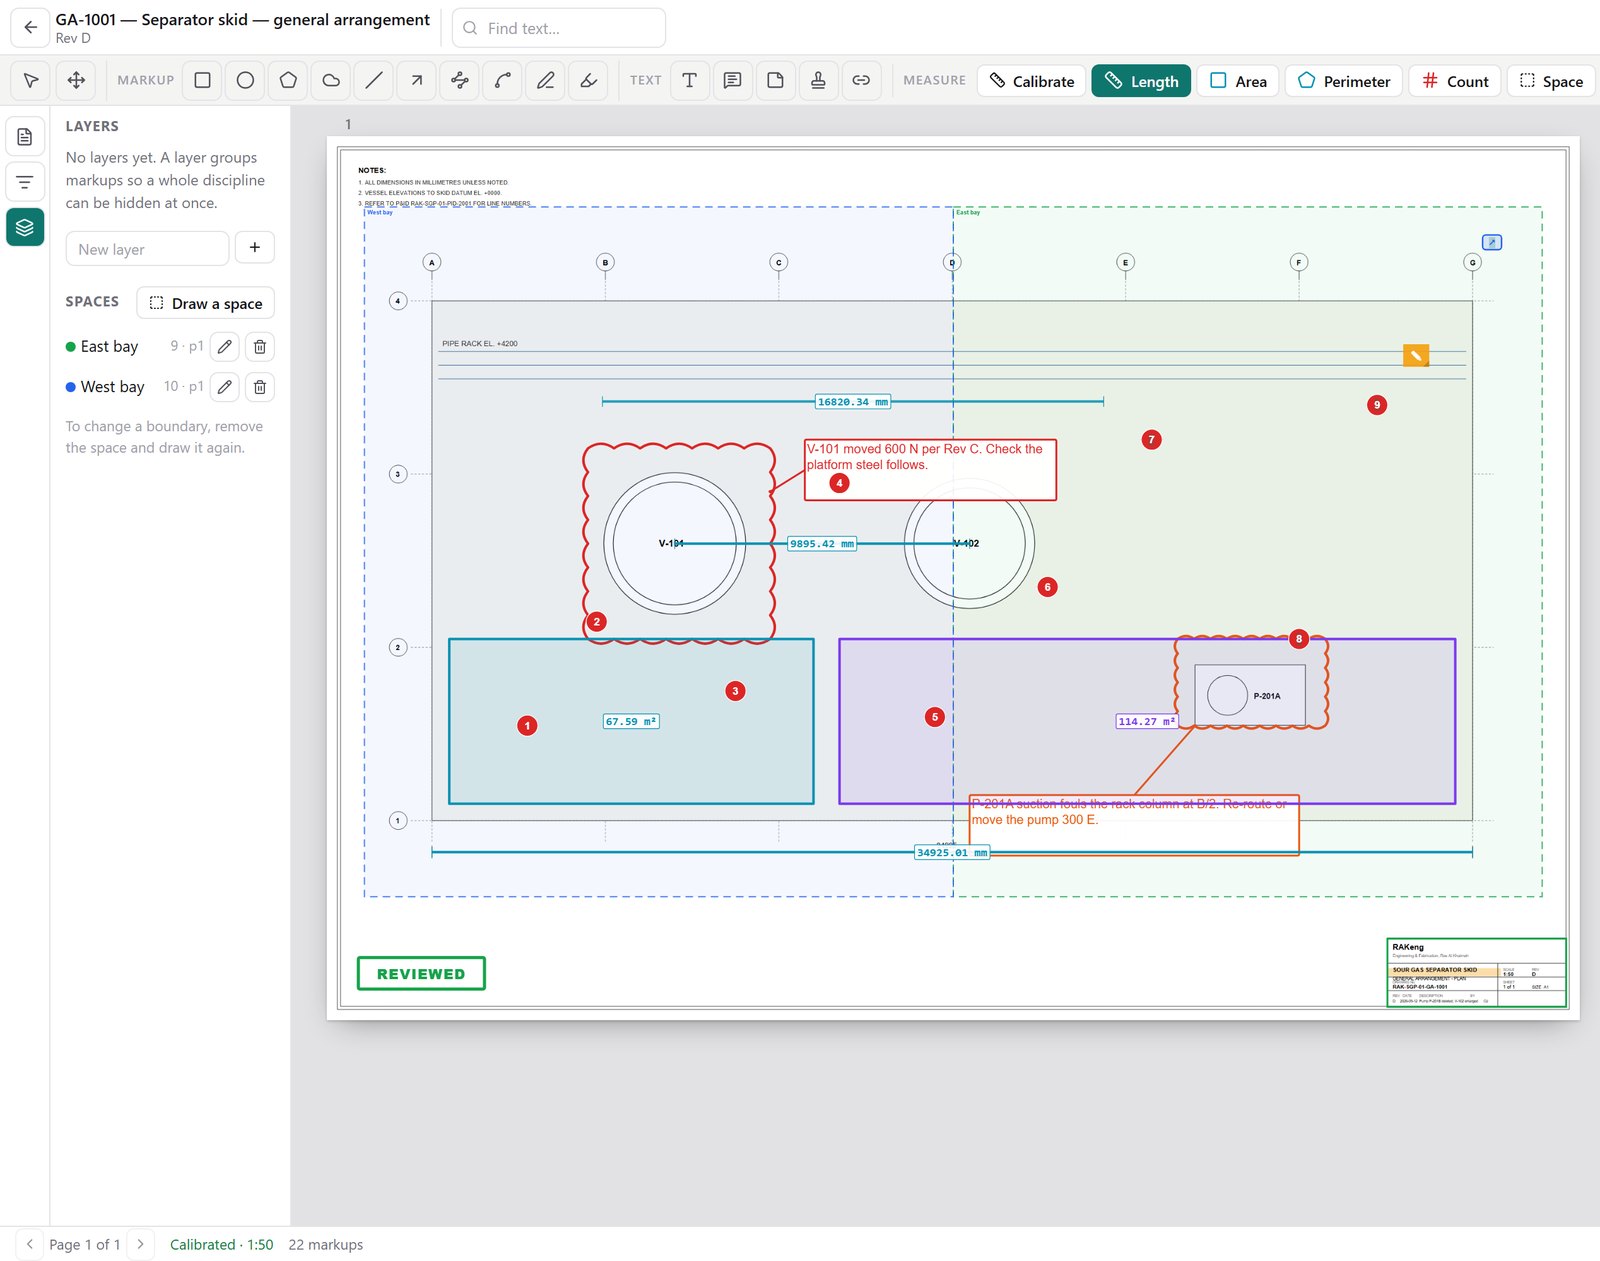Screen dimensions: 1600x1261
Task: Select the Ellipse markup tool
Action: 246,80
